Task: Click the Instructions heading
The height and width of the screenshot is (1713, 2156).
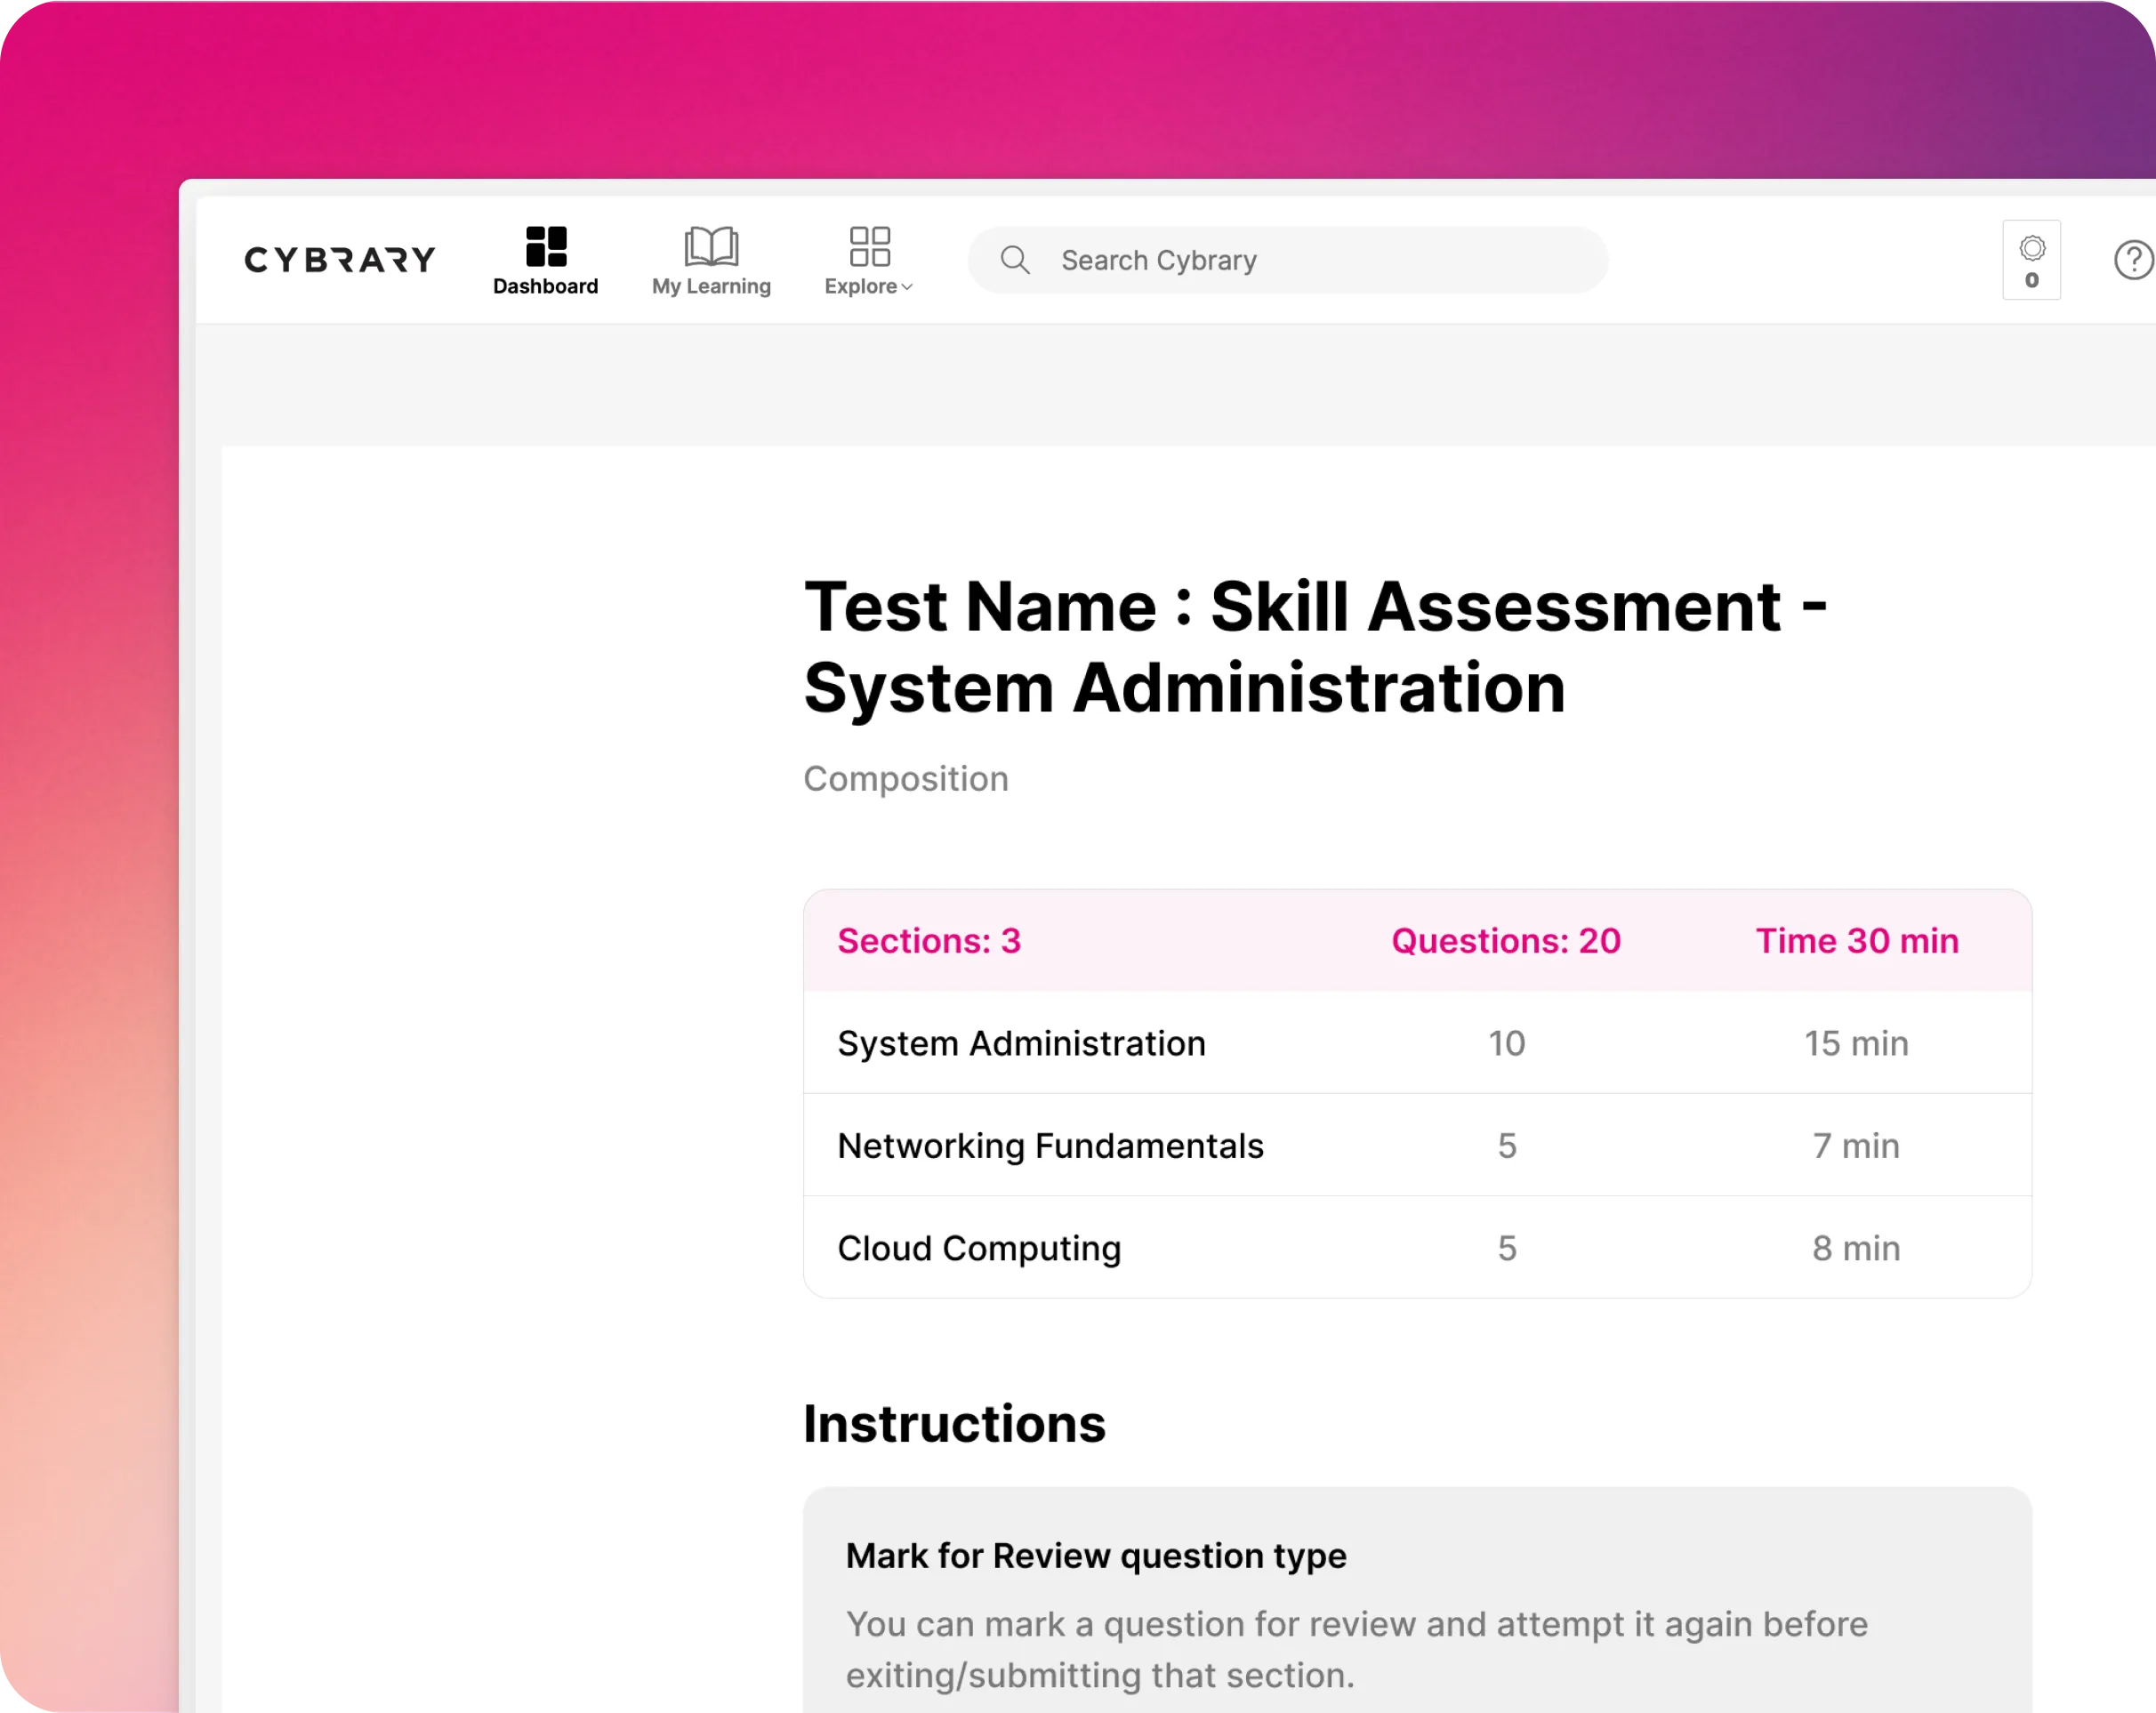Action: pos(954,1424)
